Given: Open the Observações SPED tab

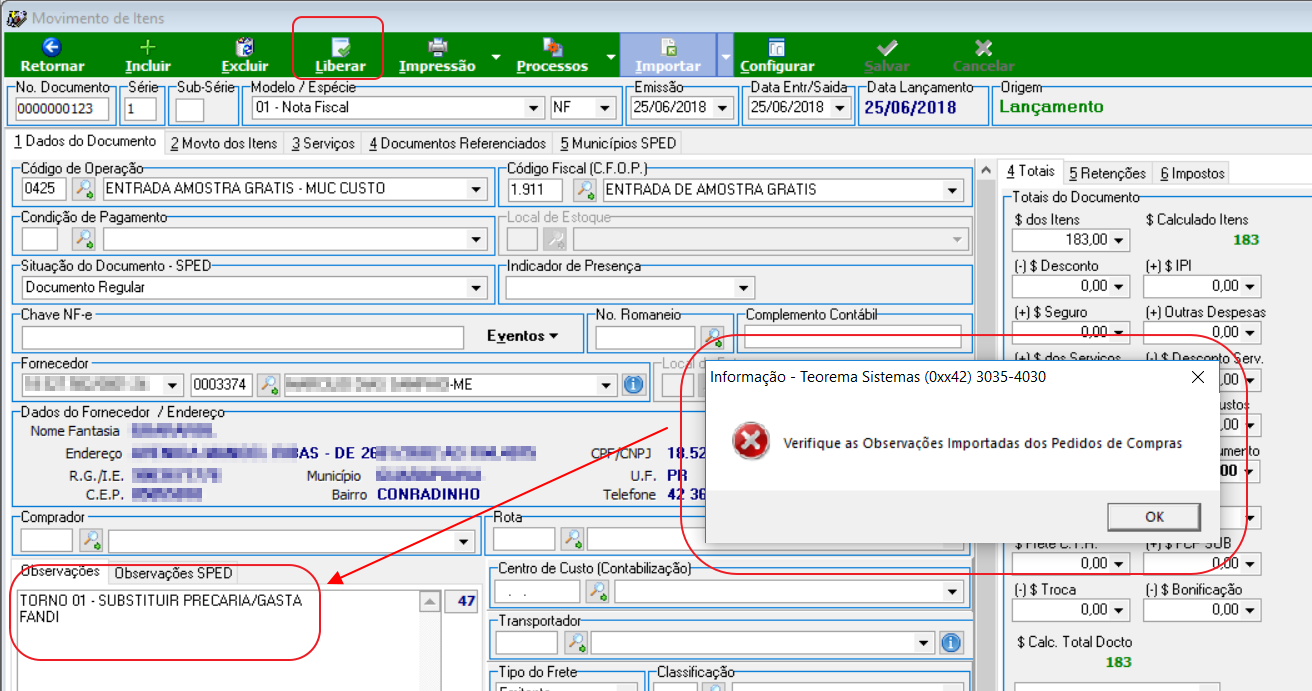Looking at the screenshot, I should [173, 573].
